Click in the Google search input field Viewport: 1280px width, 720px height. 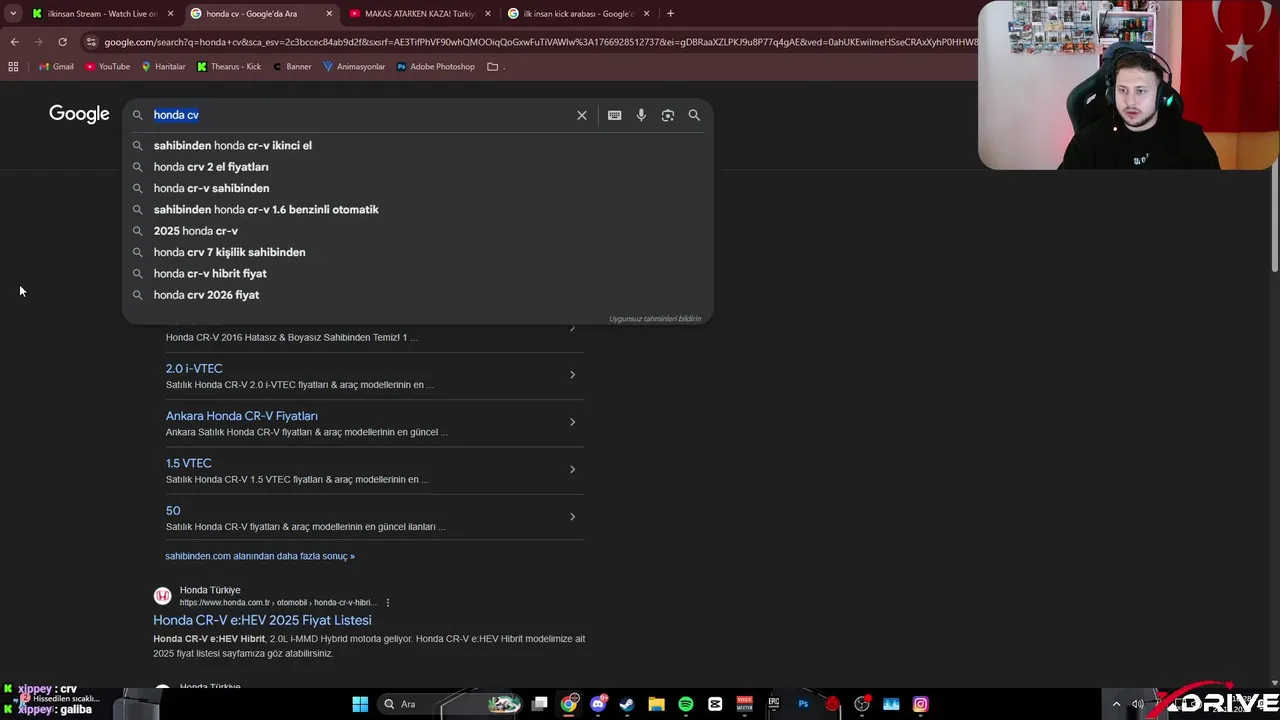tap(360, 115)
